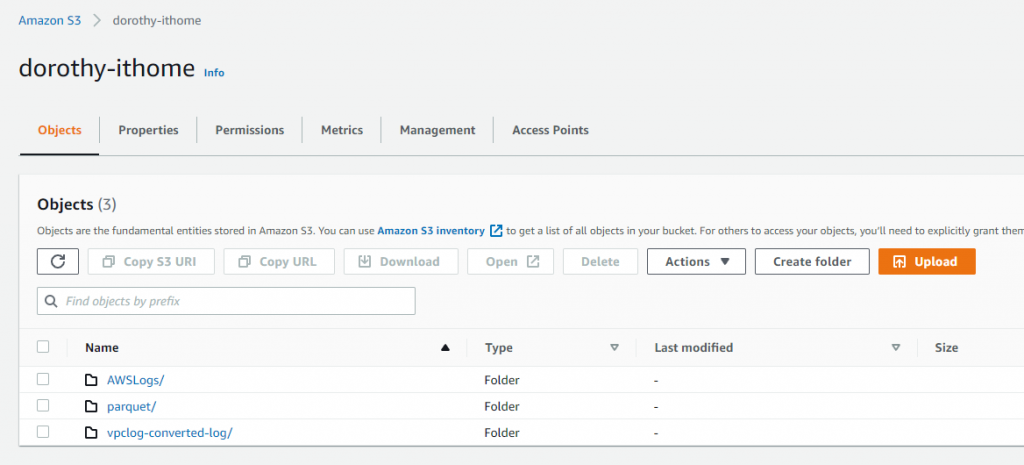Image resolution: width=1024 pixels, height=465 pixels.
Task: Click the Copy S3 URI button
Action: pyautogui.click(x=152, y=261)
